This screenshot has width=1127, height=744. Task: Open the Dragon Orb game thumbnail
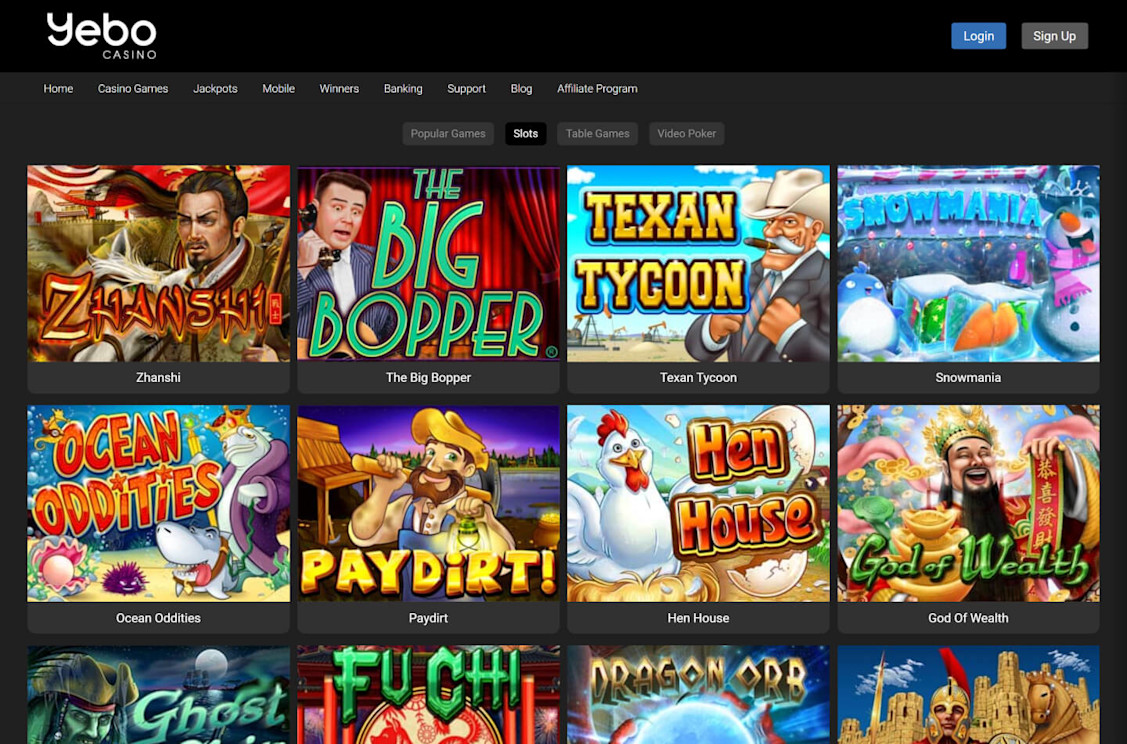(698, 694)
